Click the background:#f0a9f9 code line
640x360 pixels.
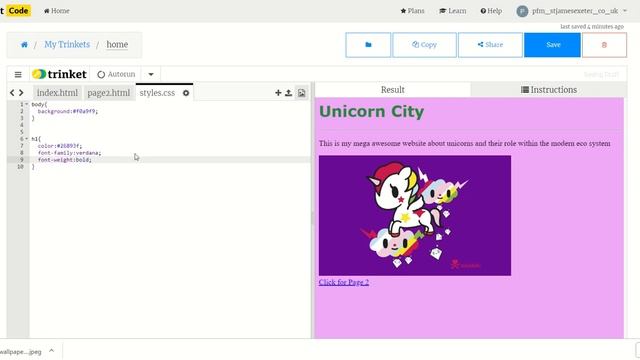pyautogui.click(x=68, y=111)
